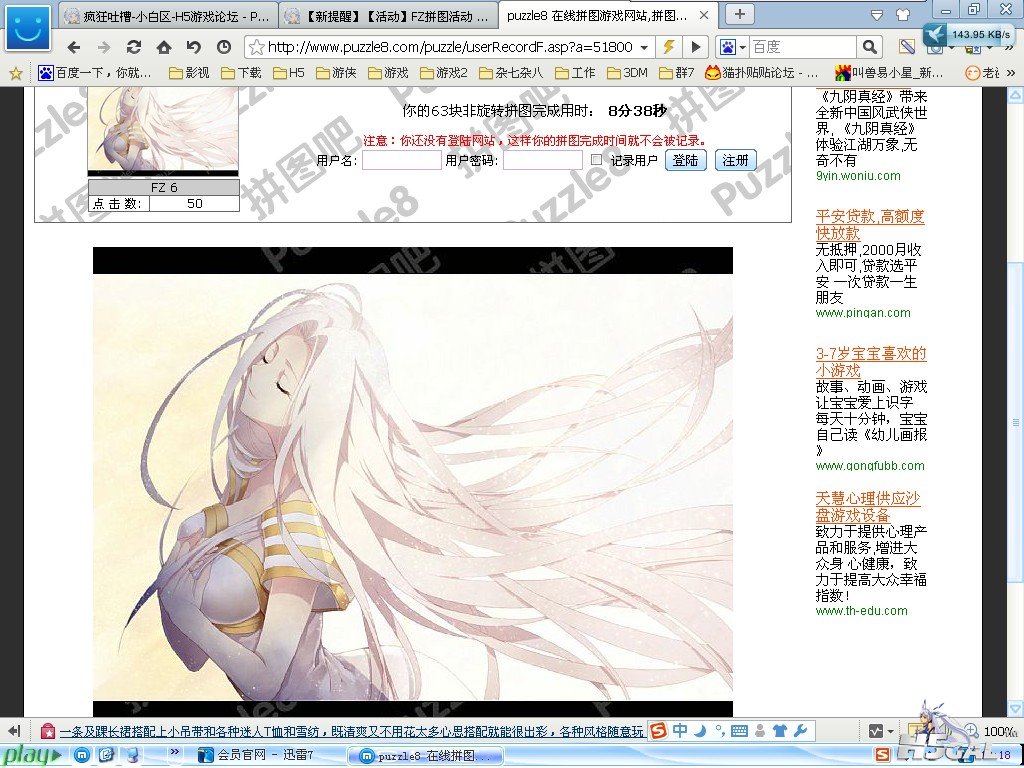
Task: Close the puzzle8 tab
Action: click(704, 15)
